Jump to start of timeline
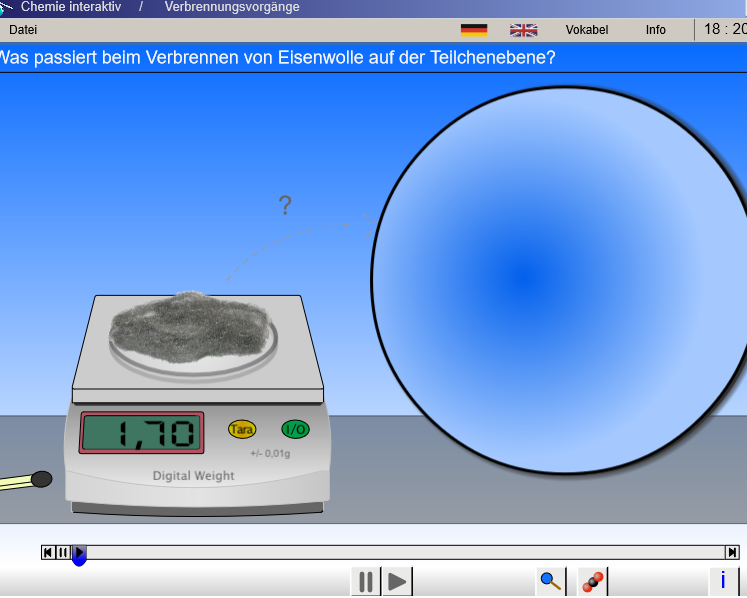This screenshot has height=598, width=747. coord(48,552)
